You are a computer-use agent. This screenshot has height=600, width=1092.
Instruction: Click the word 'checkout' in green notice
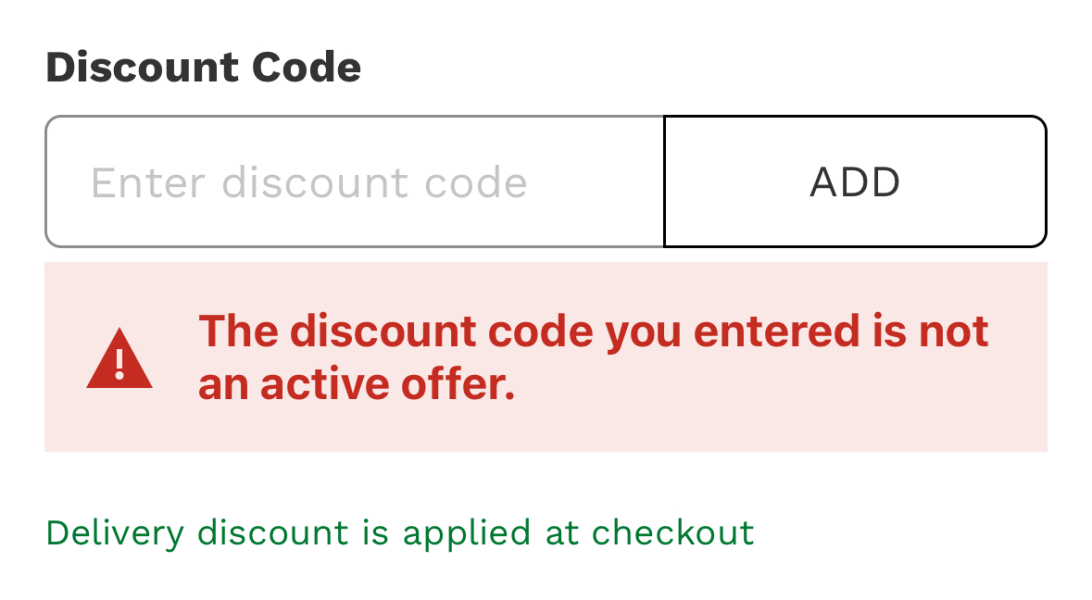click(673, 533)
